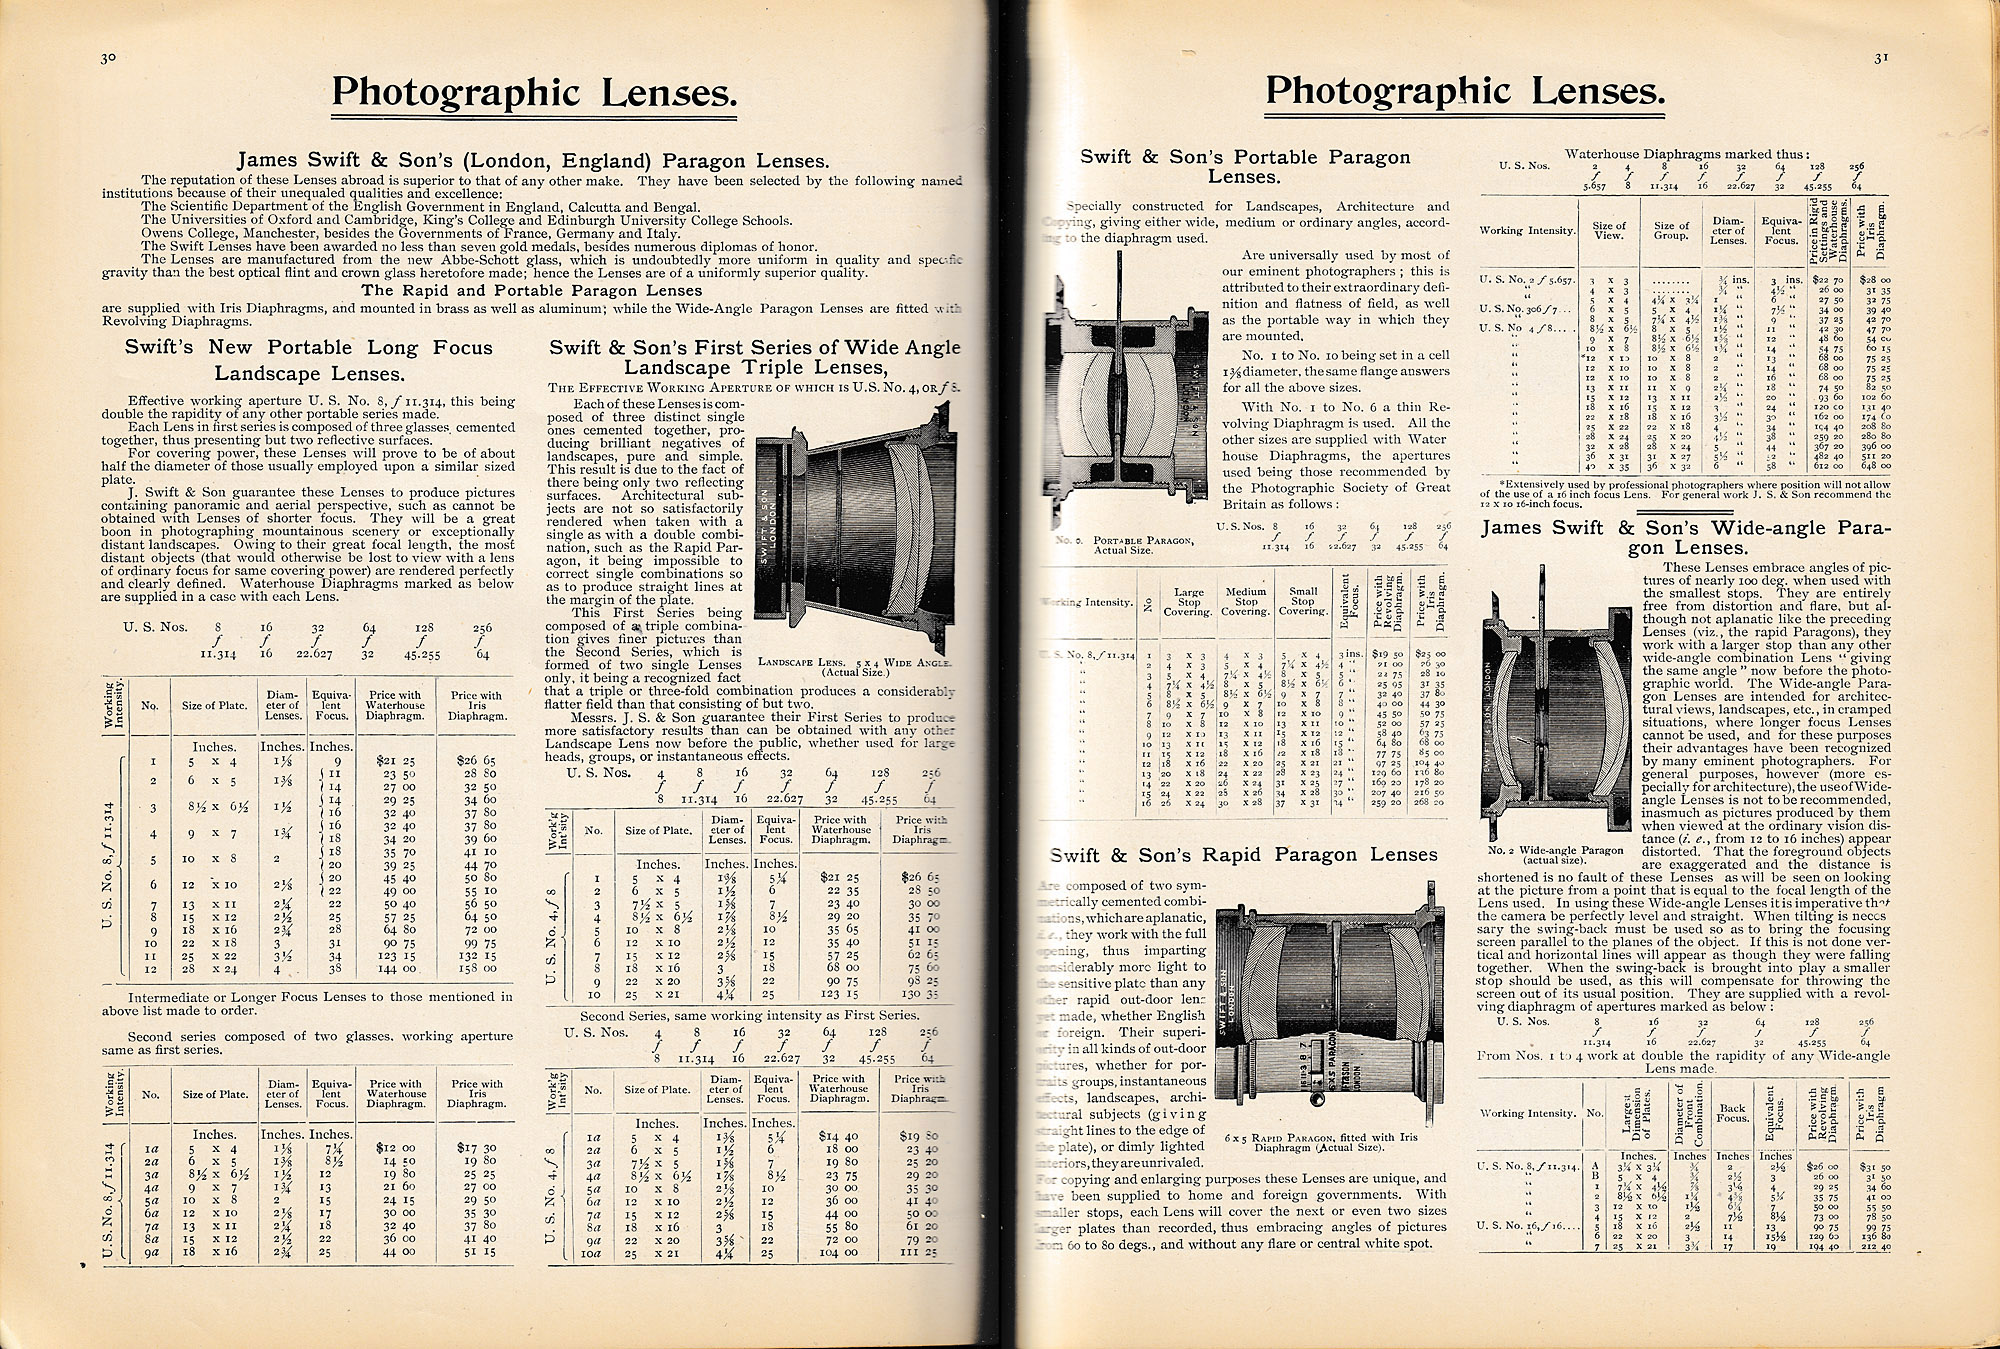Click subheading 'The Rapid and Portable Paragon Lenses'

(x=532, y=290)
